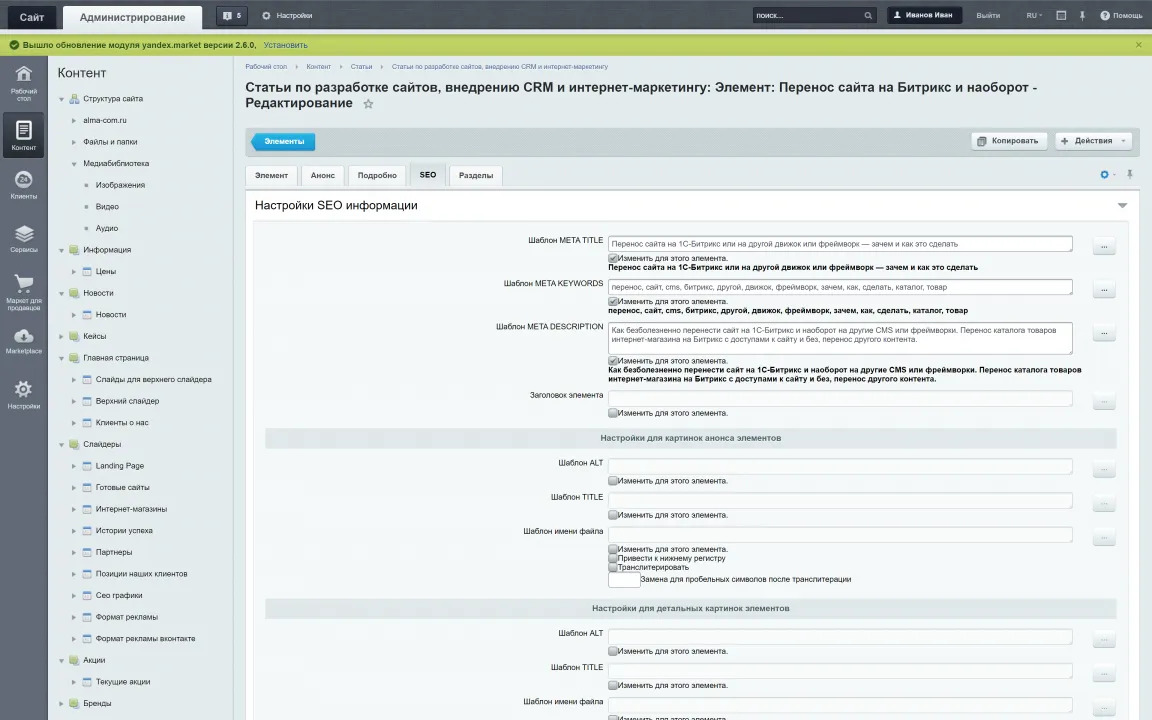This screenshot has height=720, width=1152.
Task: Open Маркет для продавцов cart icon
Action: pos(24,292)
